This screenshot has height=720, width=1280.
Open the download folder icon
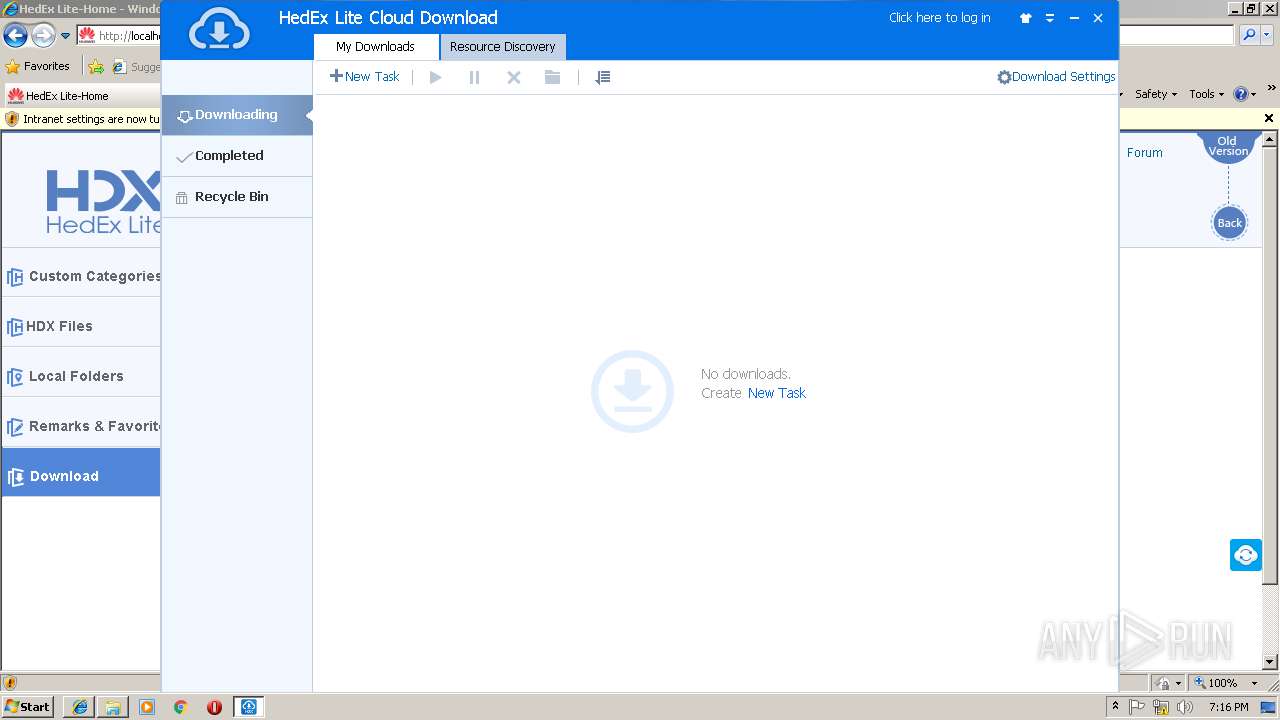552,77
